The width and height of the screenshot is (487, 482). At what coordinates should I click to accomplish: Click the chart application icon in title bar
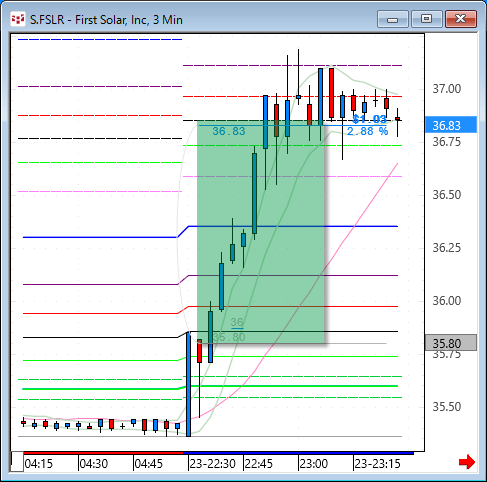pyautogui.click(x=17, y=19)
